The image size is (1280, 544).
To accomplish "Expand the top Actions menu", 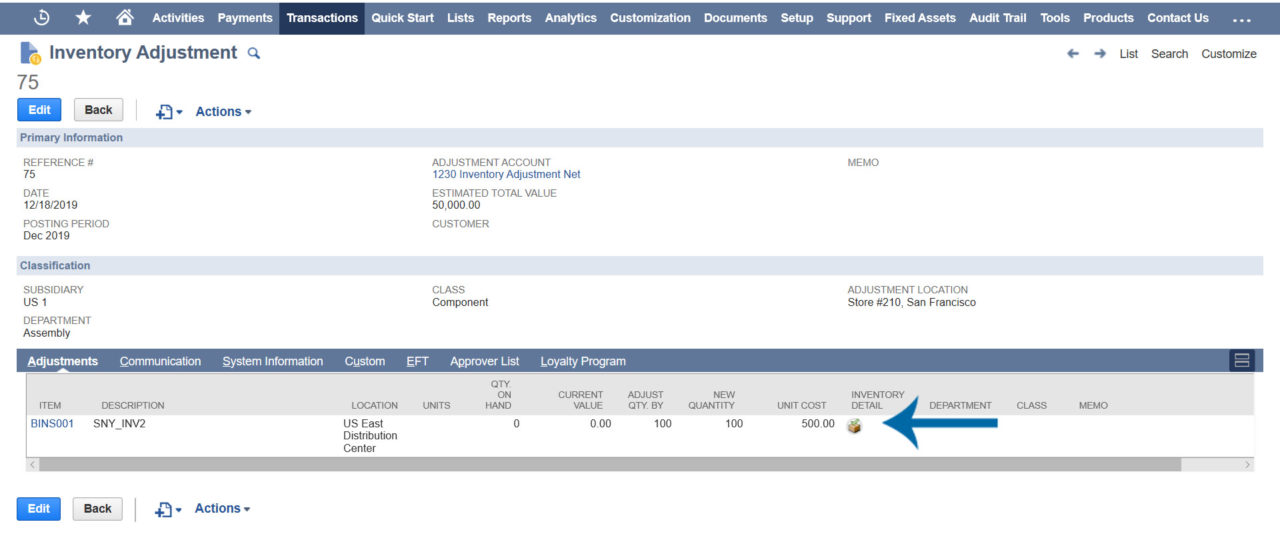I will pos(223,112).
